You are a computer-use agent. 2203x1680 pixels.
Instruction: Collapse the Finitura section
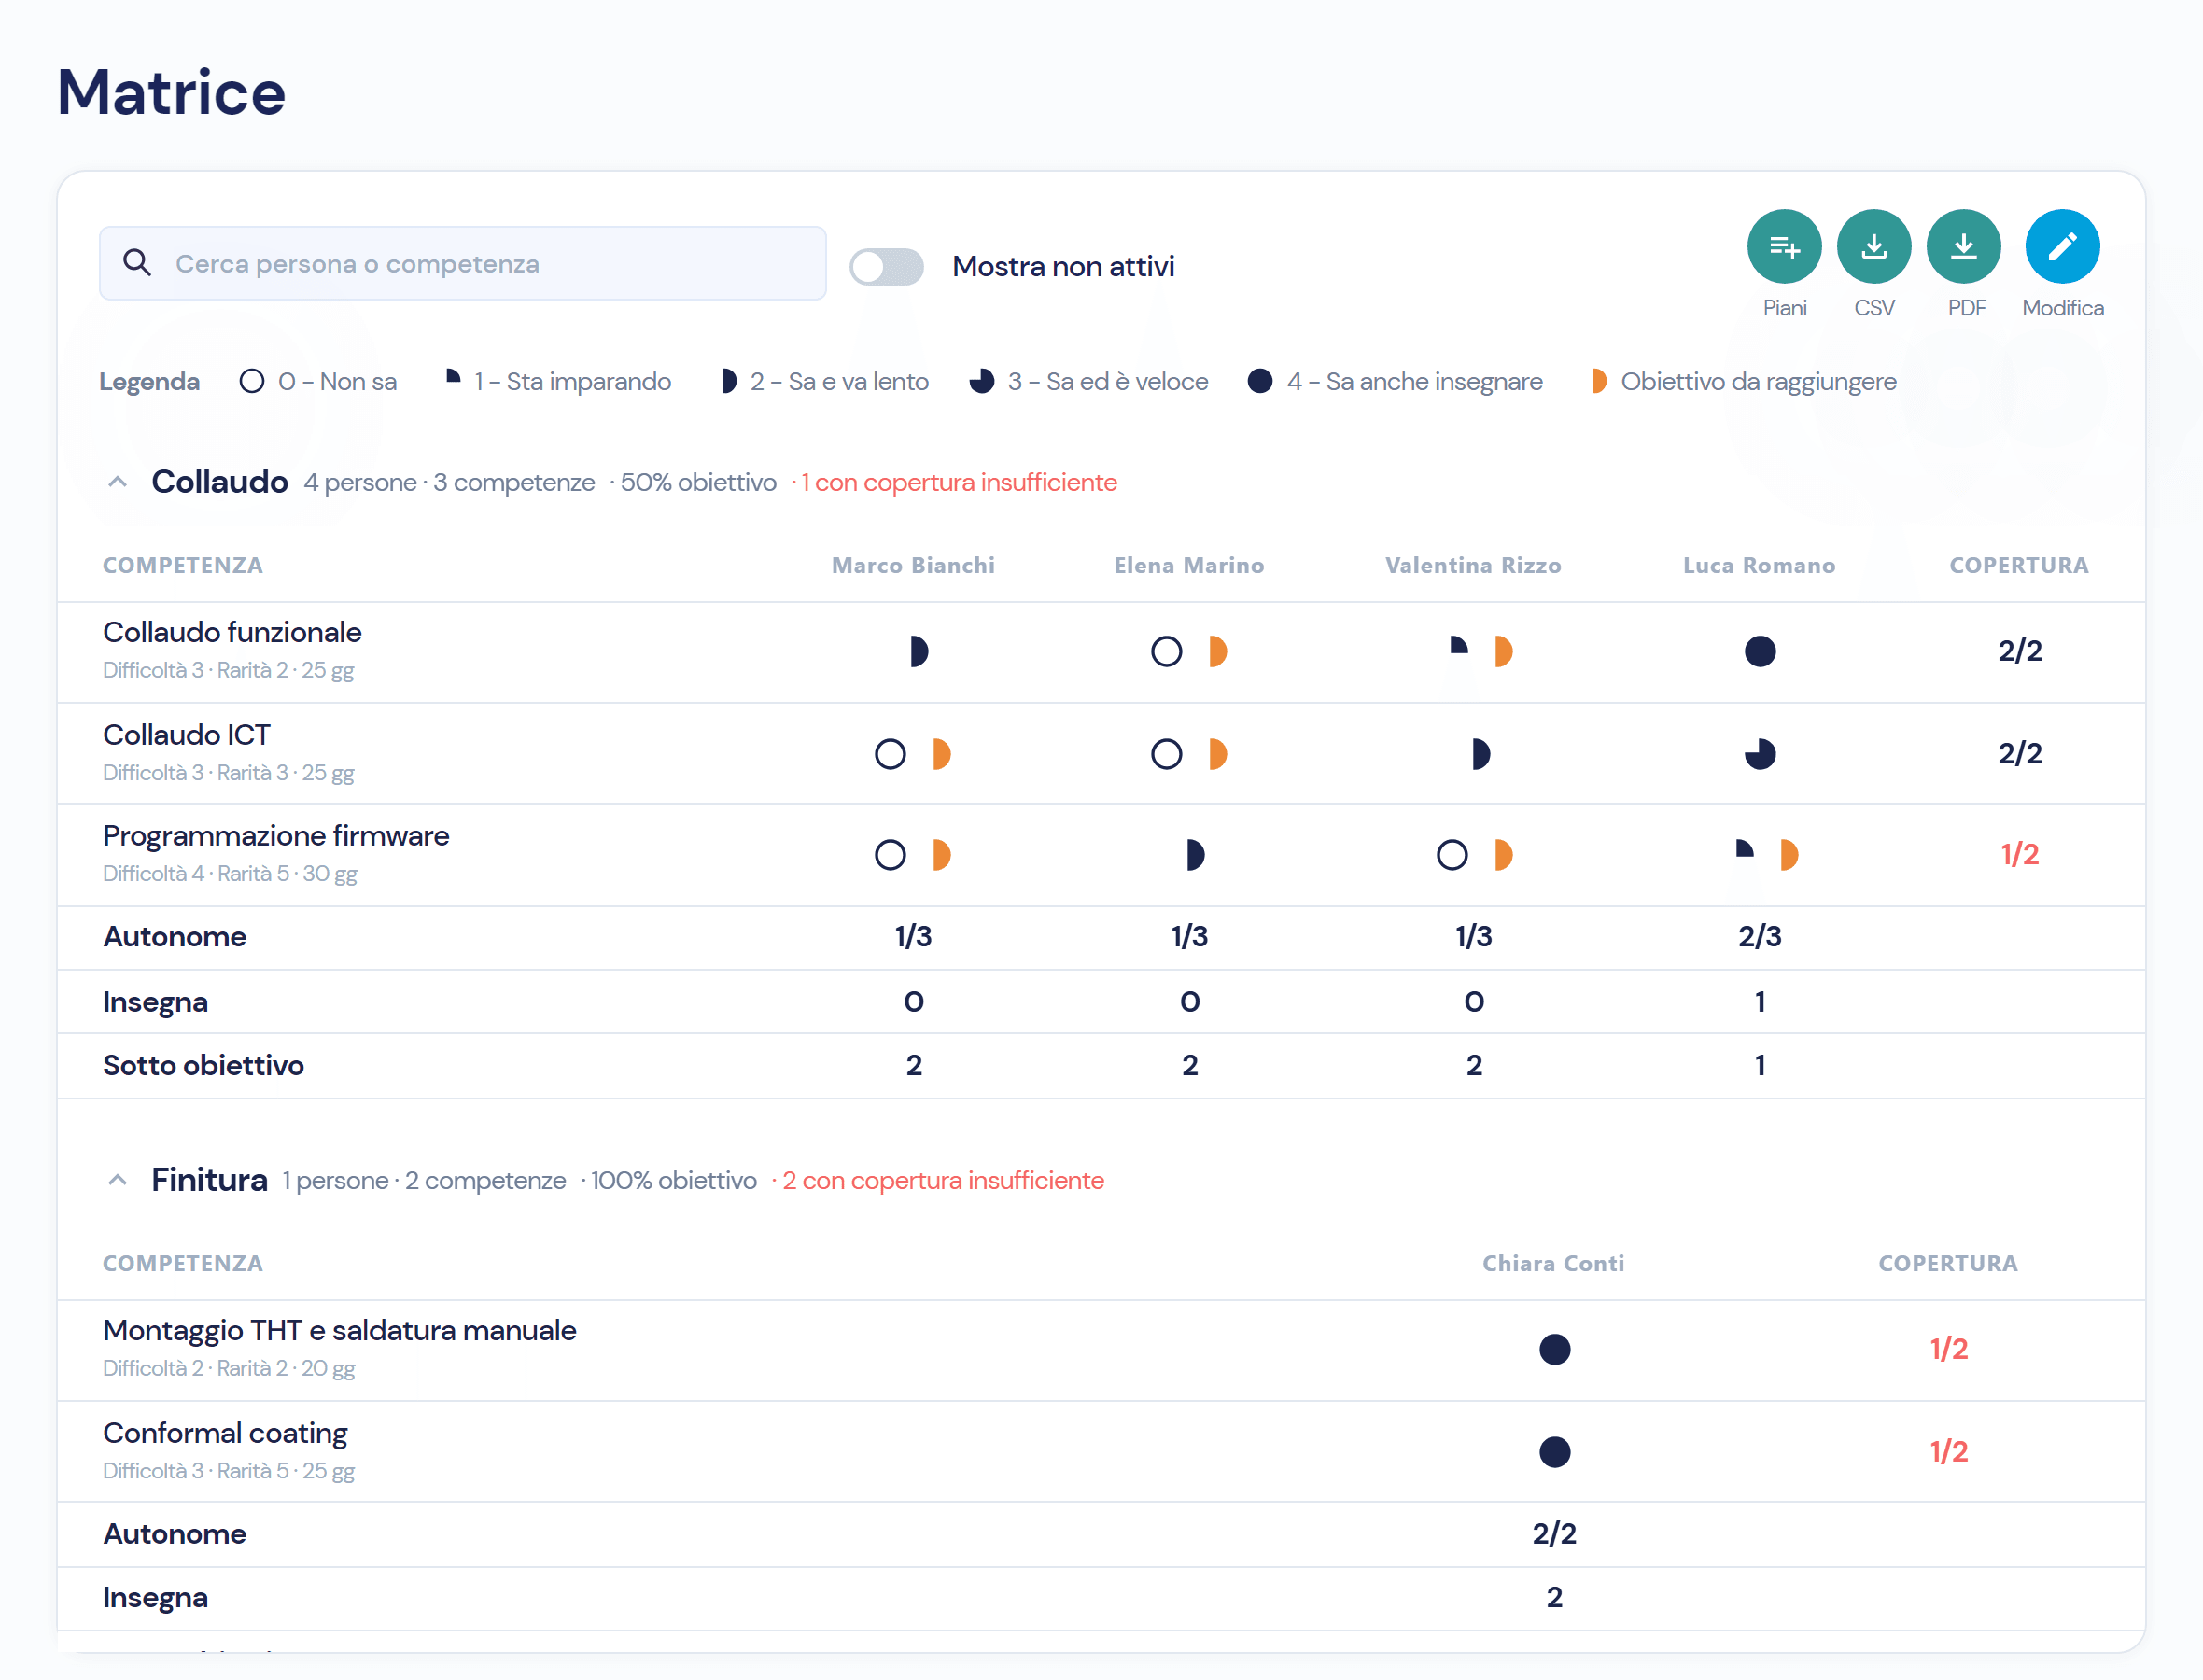point(117,1180)
